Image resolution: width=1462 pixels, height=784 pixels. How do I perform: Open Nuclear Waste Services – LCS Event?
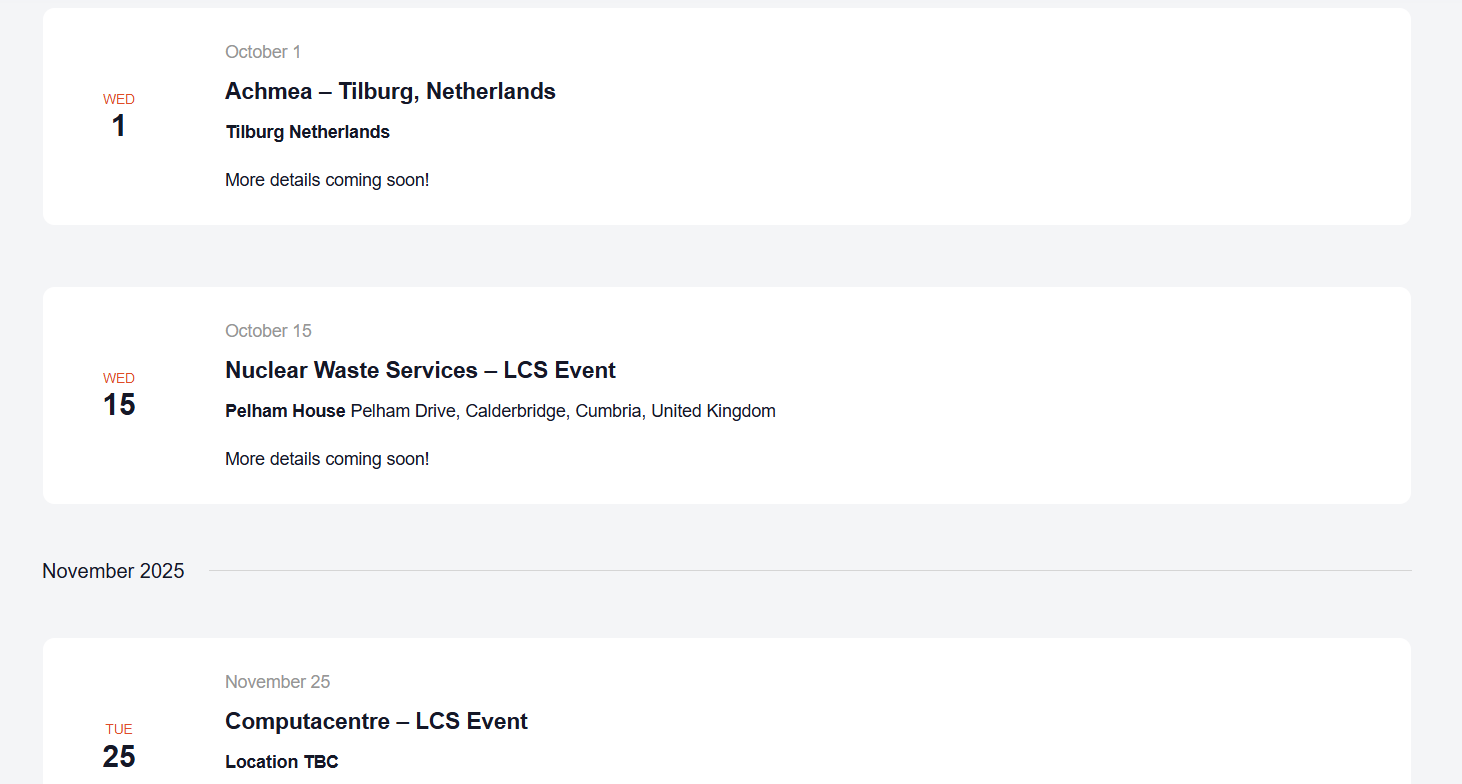point(420,371)
